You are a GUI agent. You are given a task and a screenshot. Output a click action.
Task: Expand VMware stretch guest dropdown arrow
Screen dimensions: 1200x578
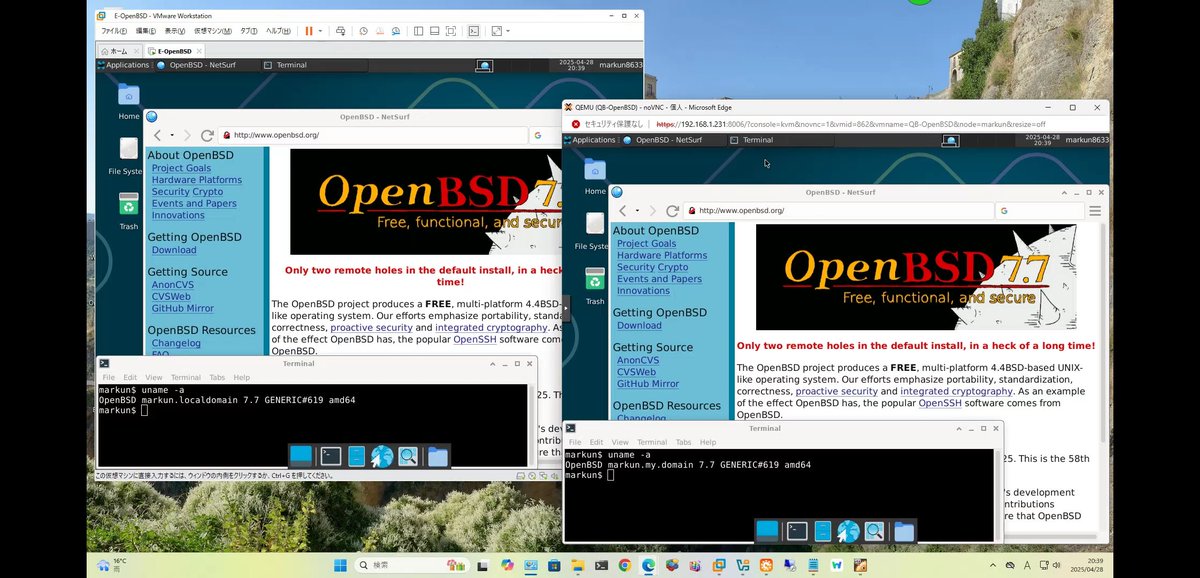[508, 31]
